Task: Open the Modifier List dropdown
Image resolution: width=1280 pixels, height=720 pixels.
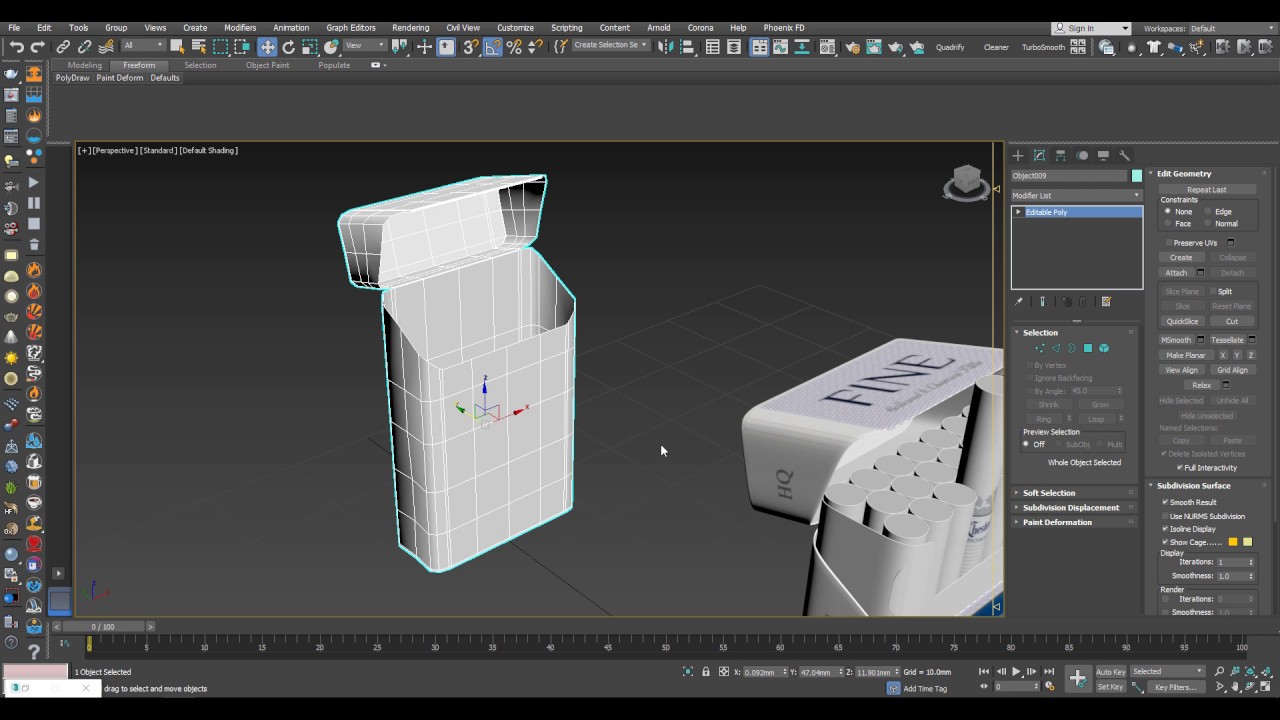Action: 1076,196
